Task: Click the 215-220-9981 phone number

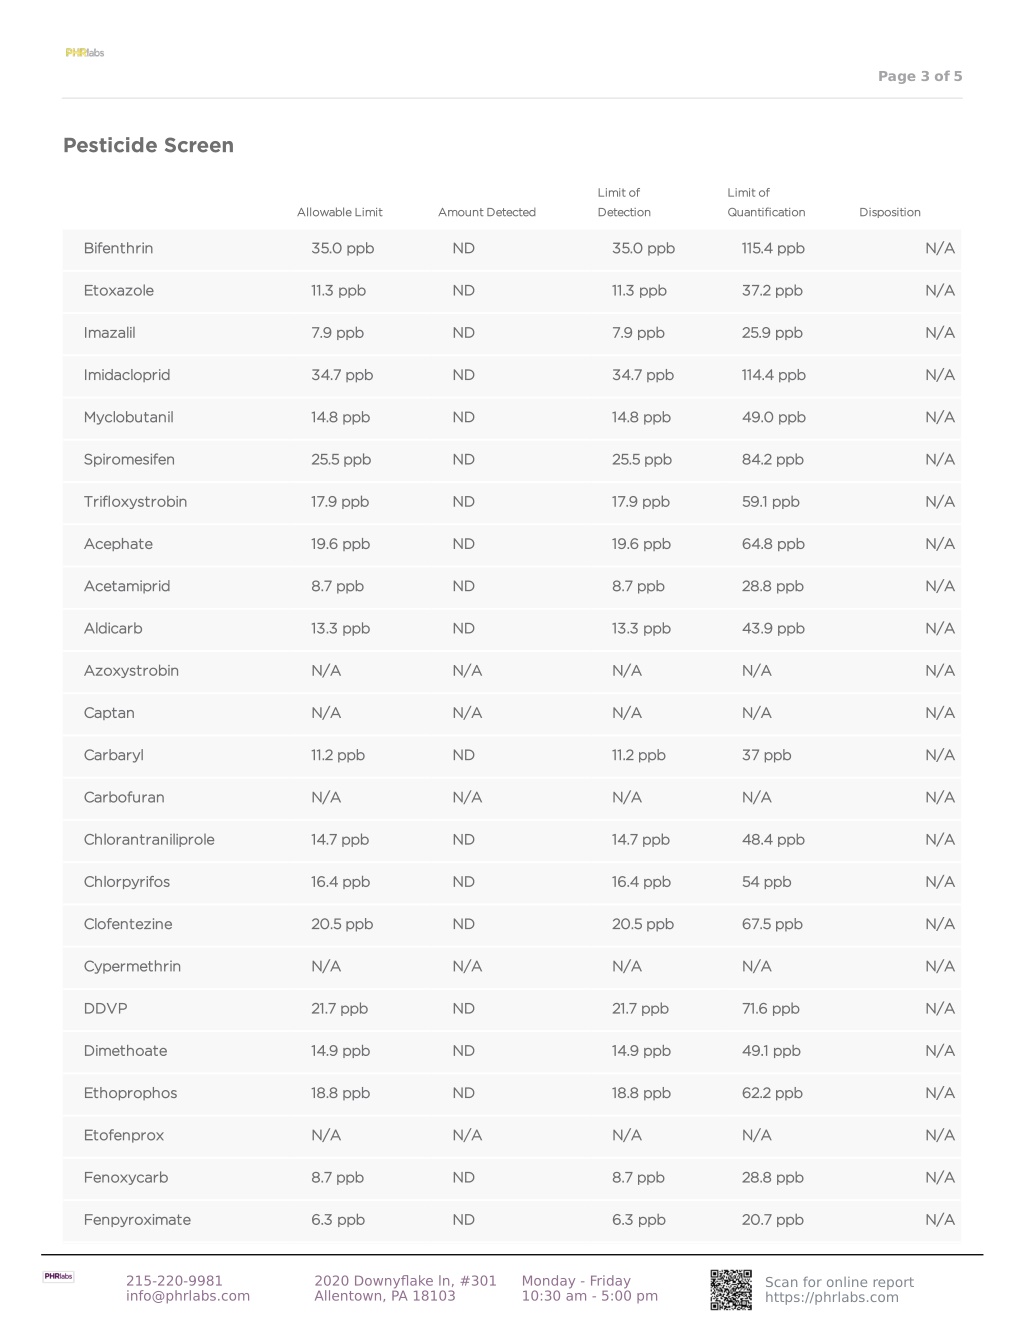Action: [x=174, y=1281]
